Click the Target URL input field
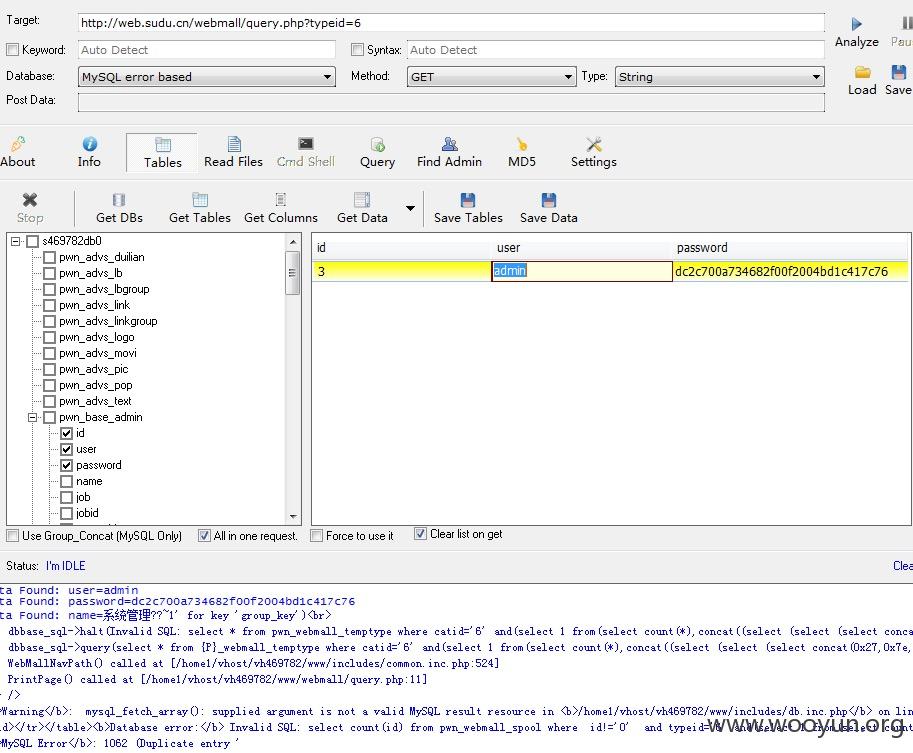The image size is (913, 753). click(x=451, y=23)
